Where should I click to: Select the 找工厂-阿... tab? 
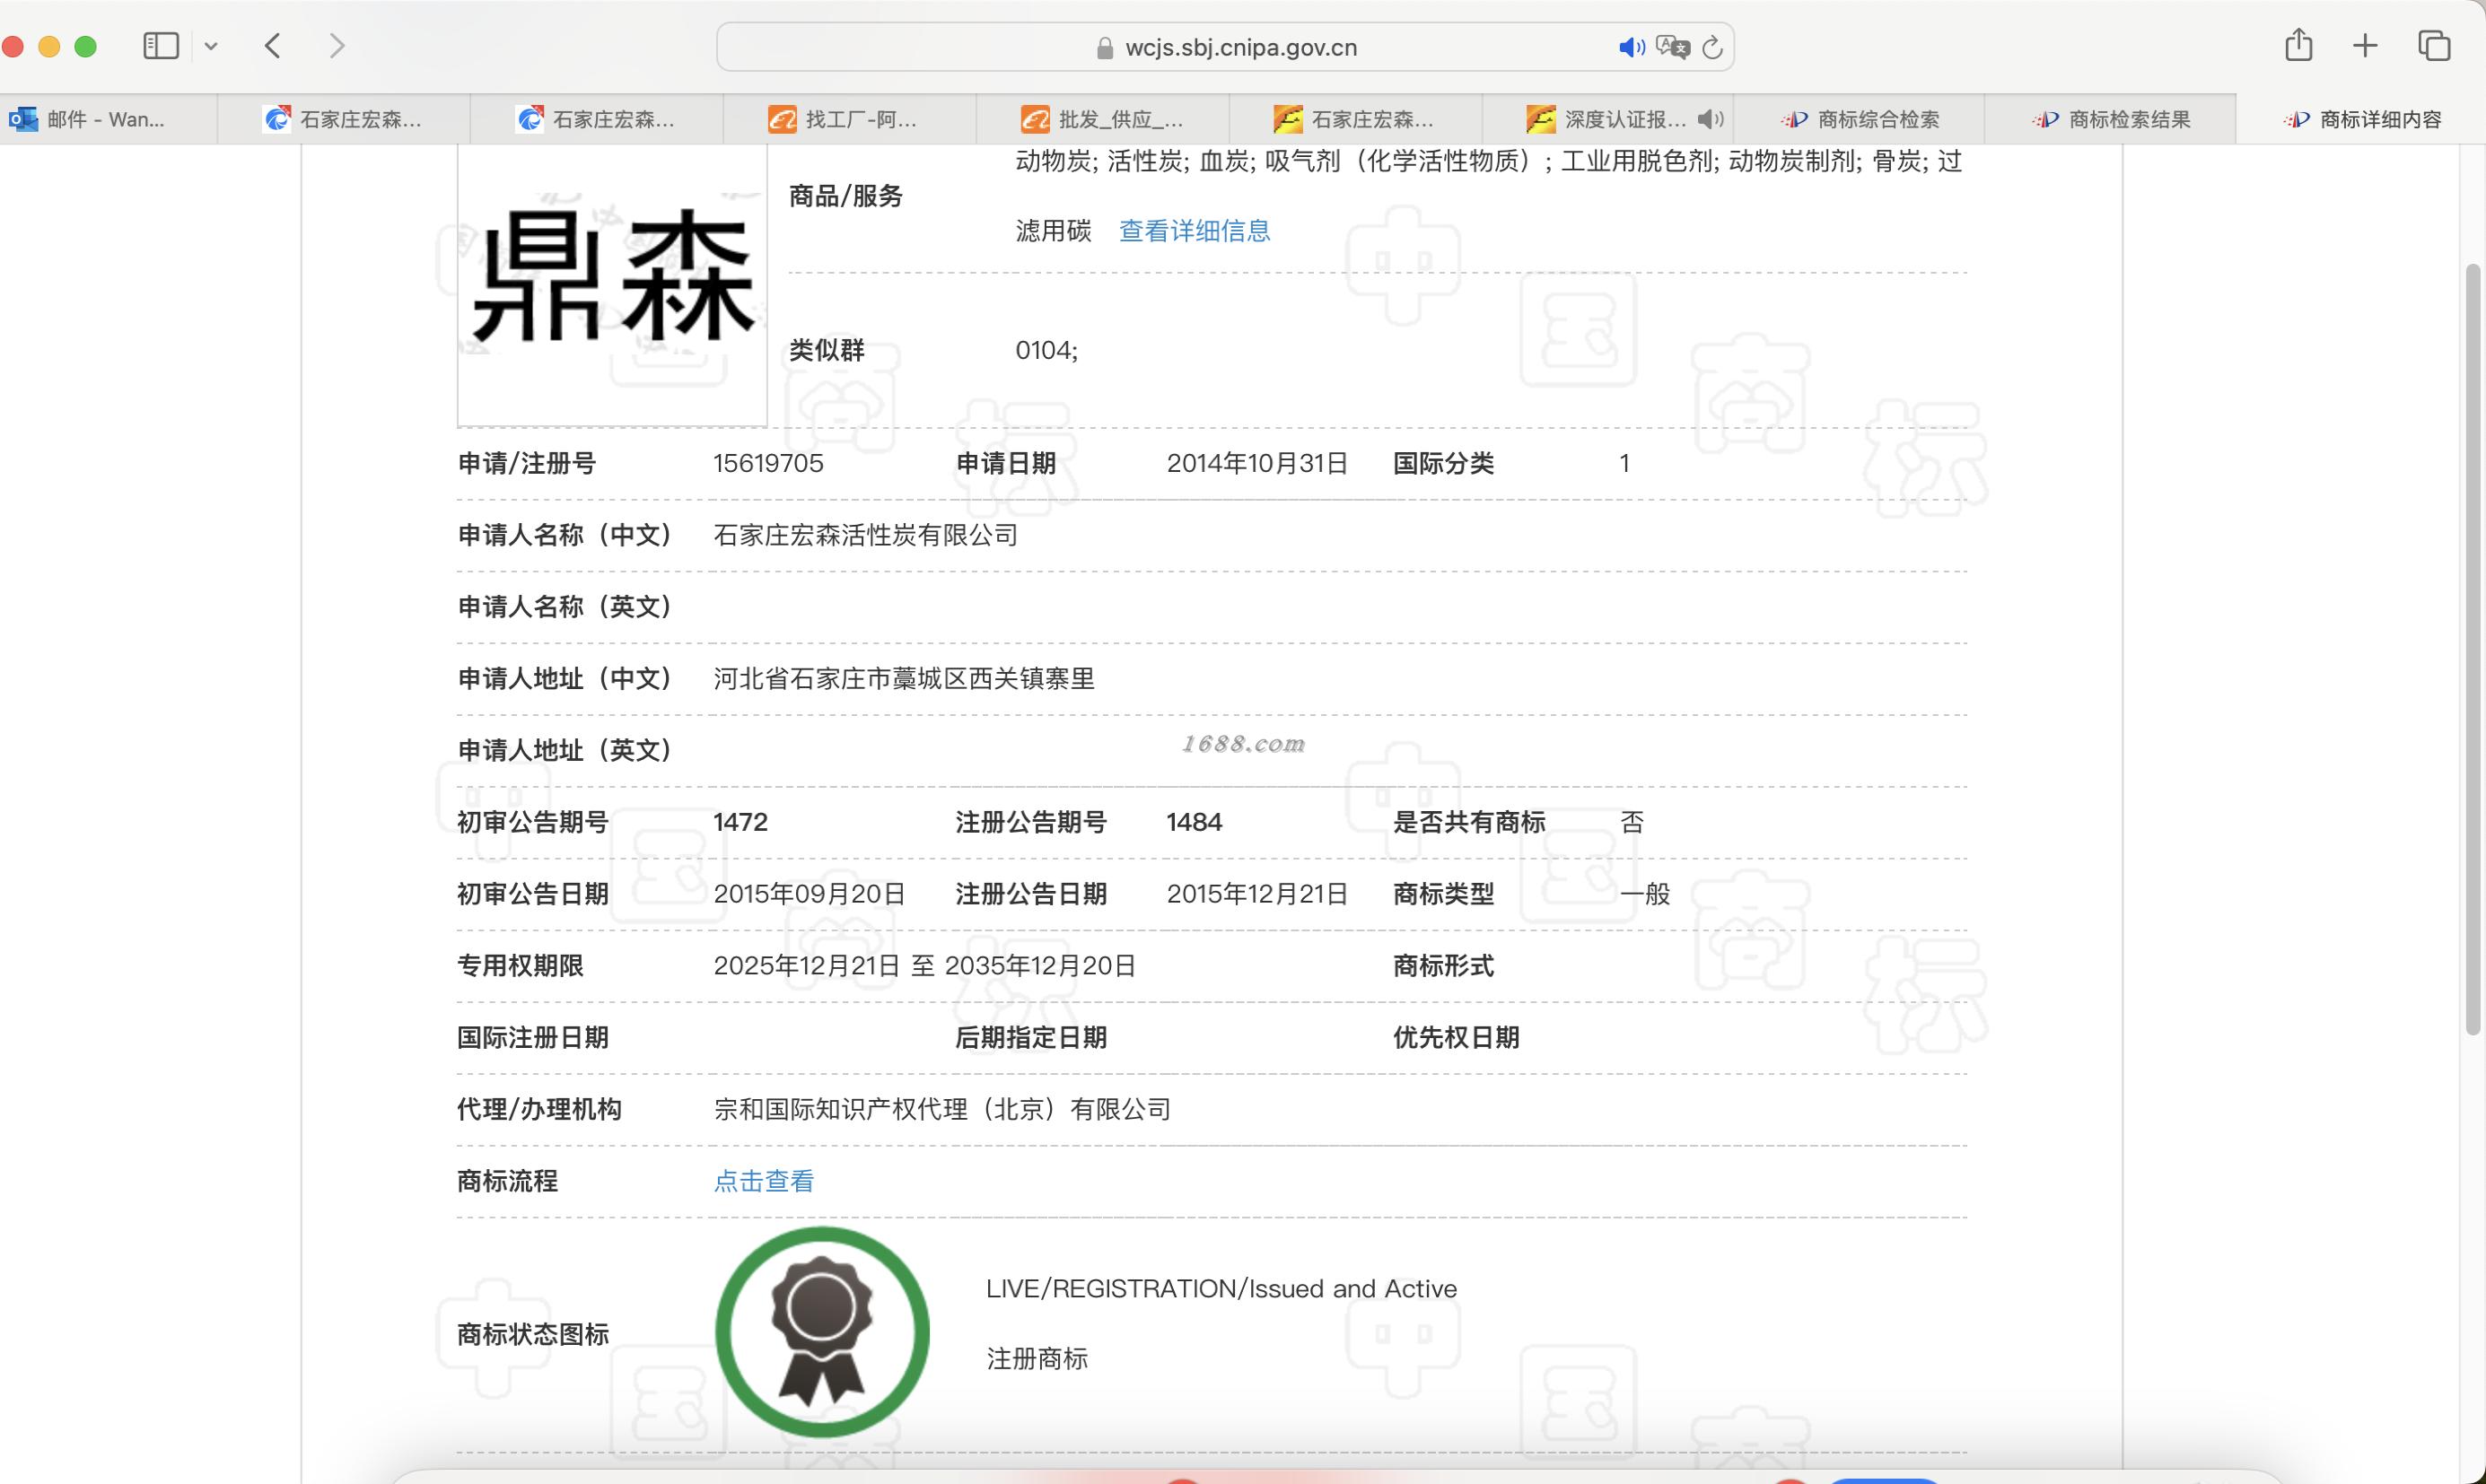[x=860, y=119]
